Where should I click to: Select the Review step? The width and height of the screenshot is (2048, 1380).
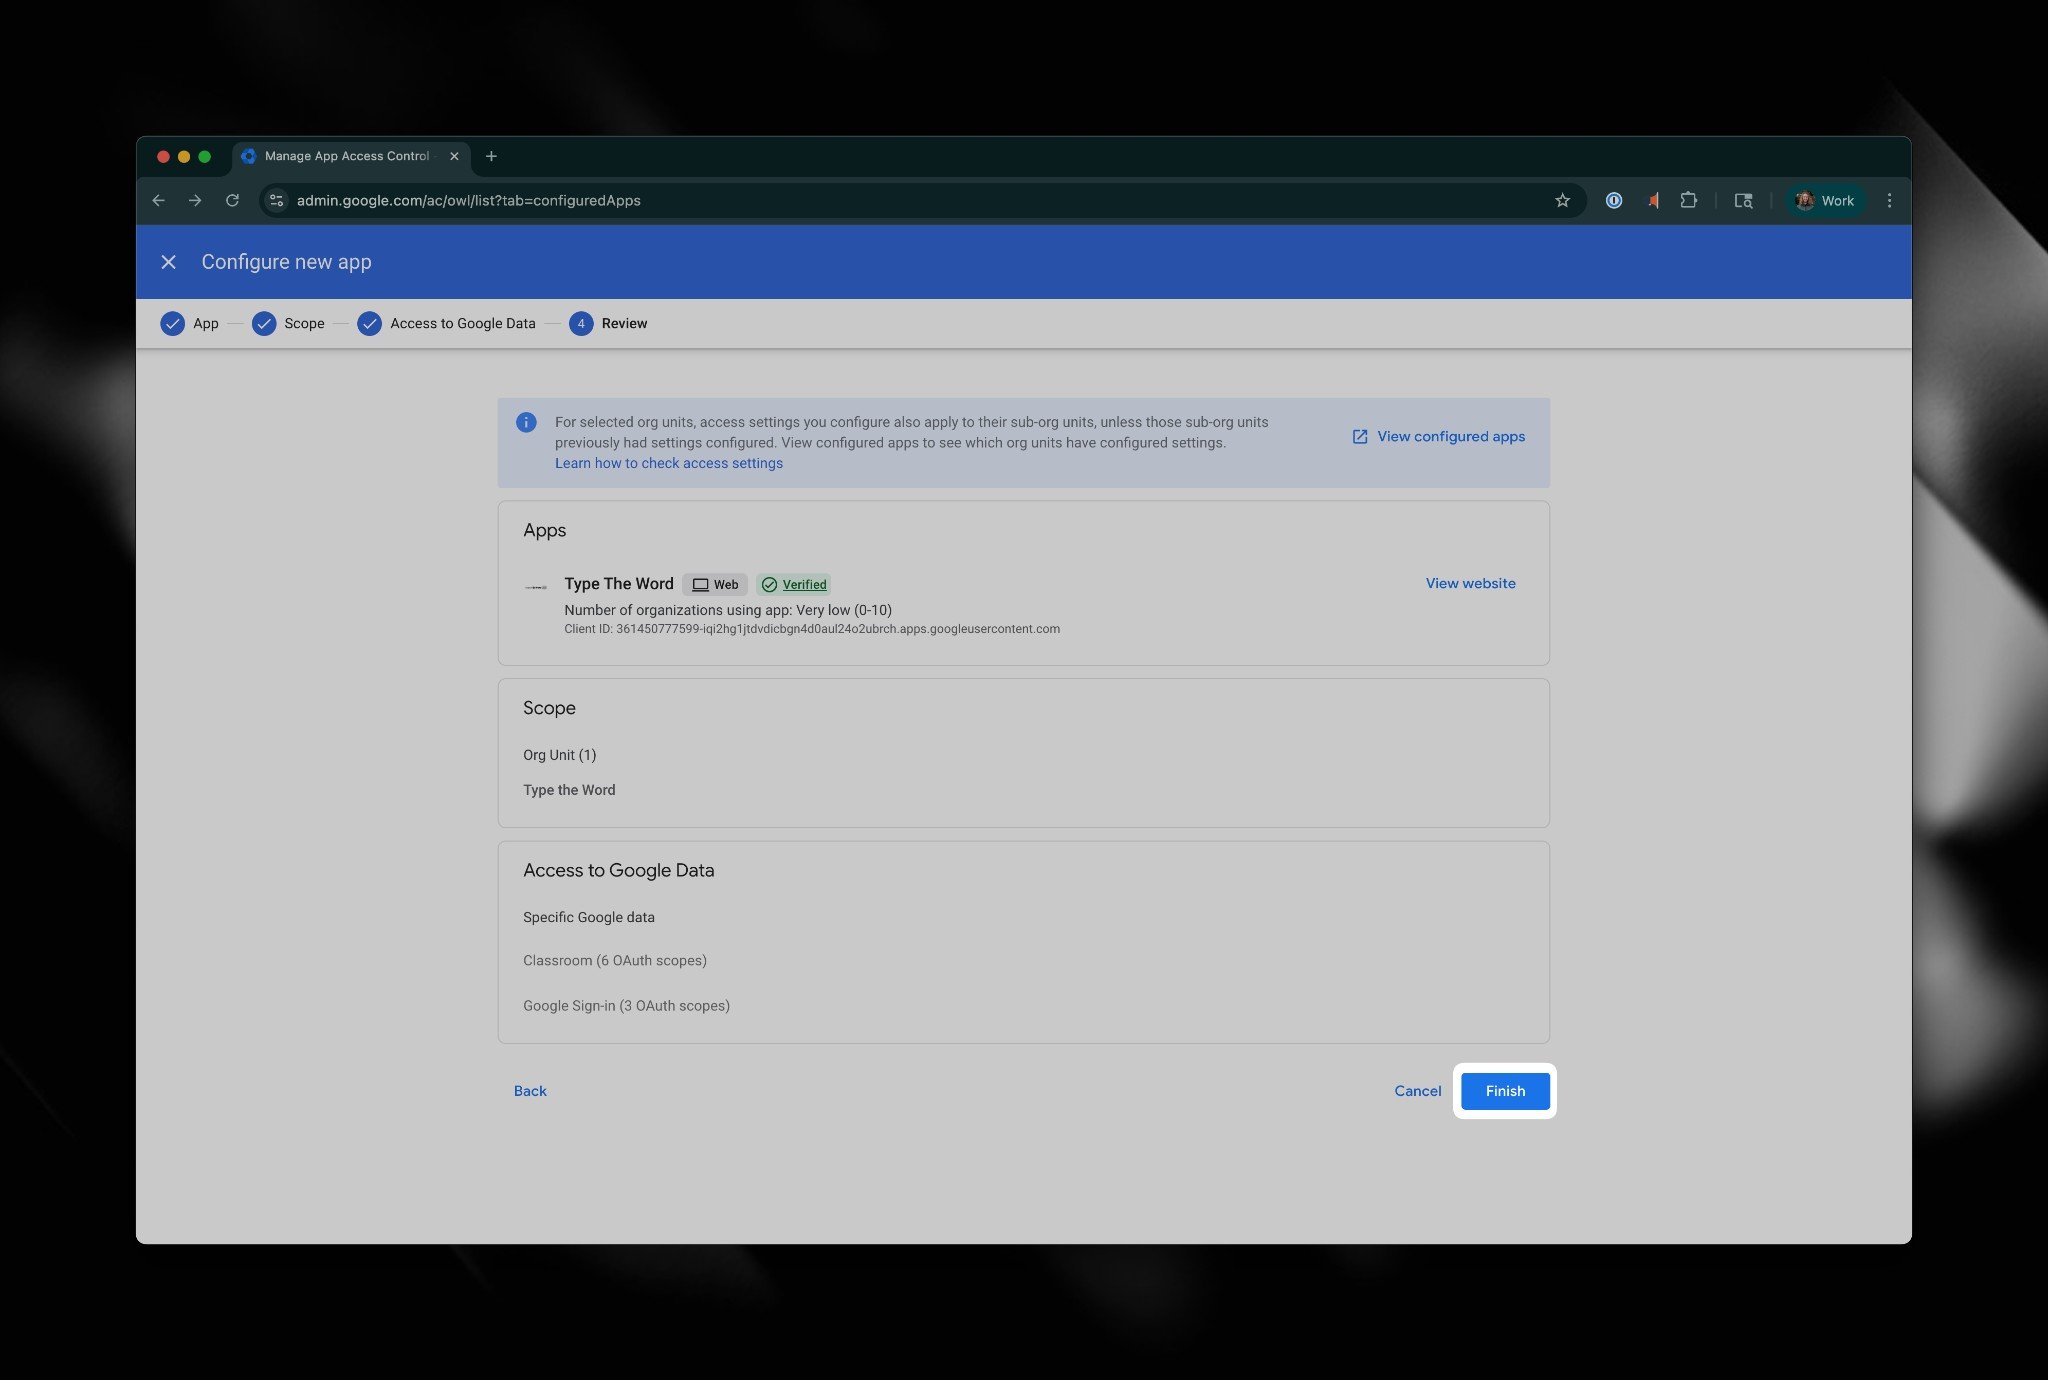click(609, 324)
